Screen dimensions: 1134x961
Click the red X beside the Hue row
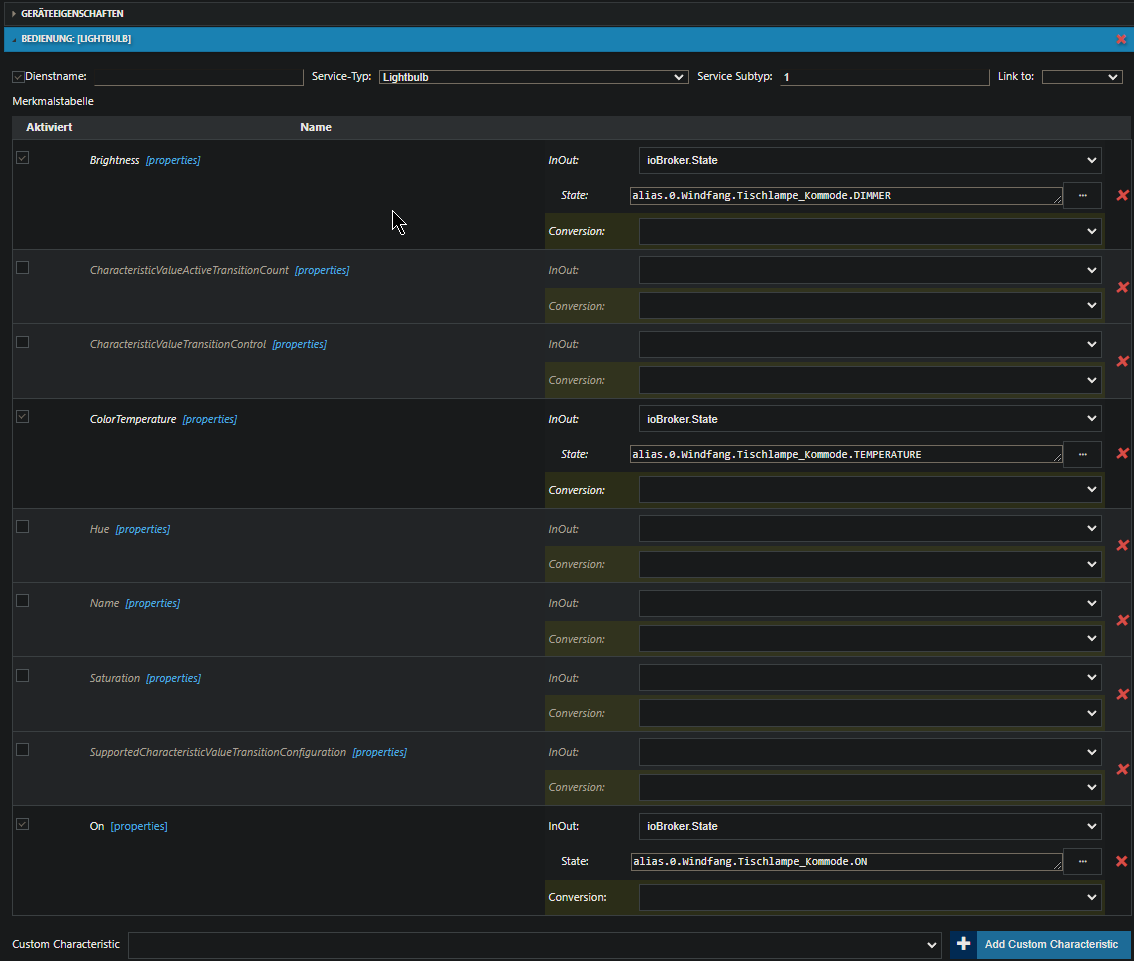(x=1122, y=546)
